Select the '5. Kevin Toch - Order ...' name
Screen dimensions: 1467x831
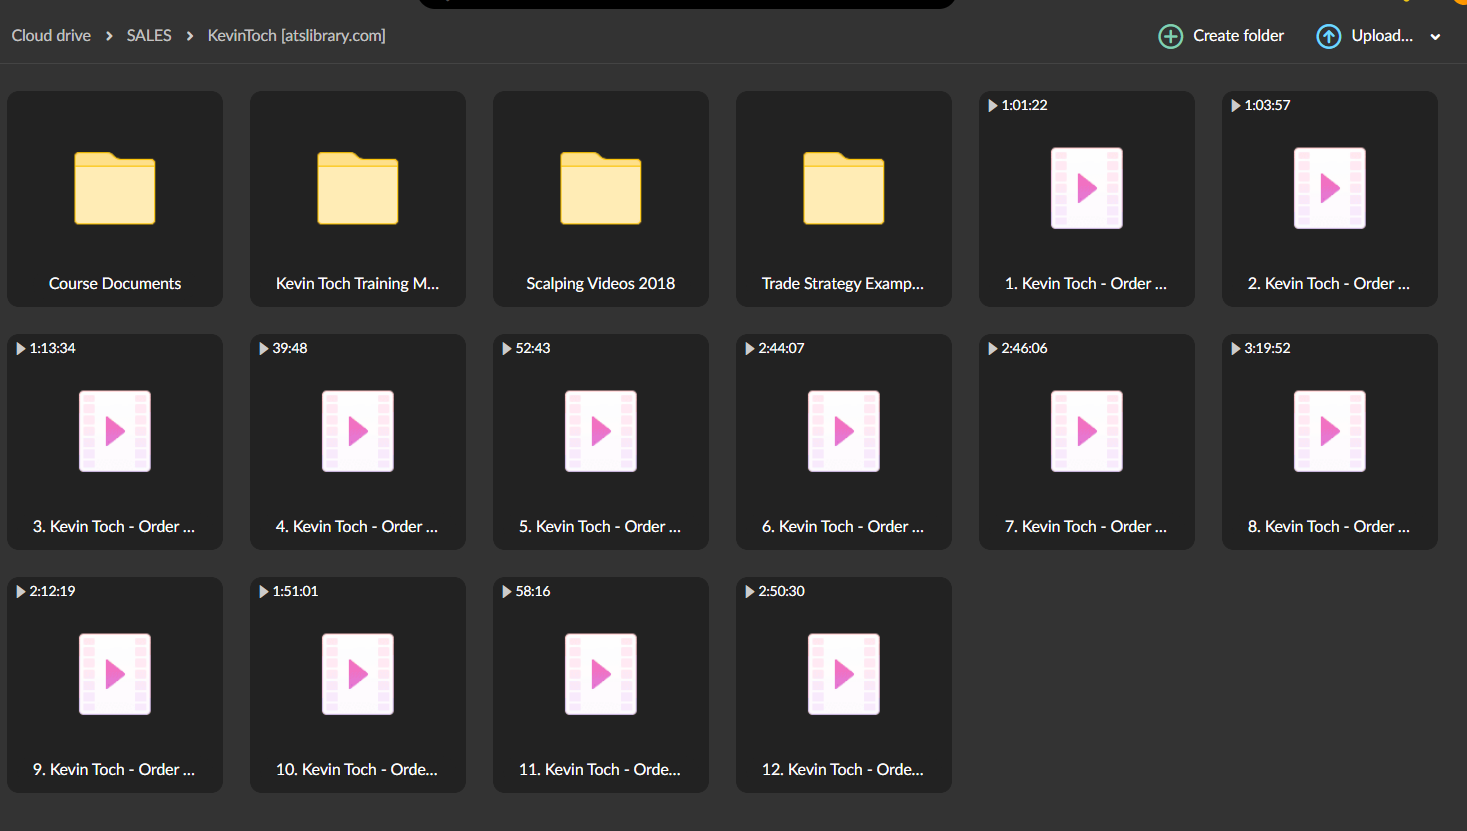point(600,526)
